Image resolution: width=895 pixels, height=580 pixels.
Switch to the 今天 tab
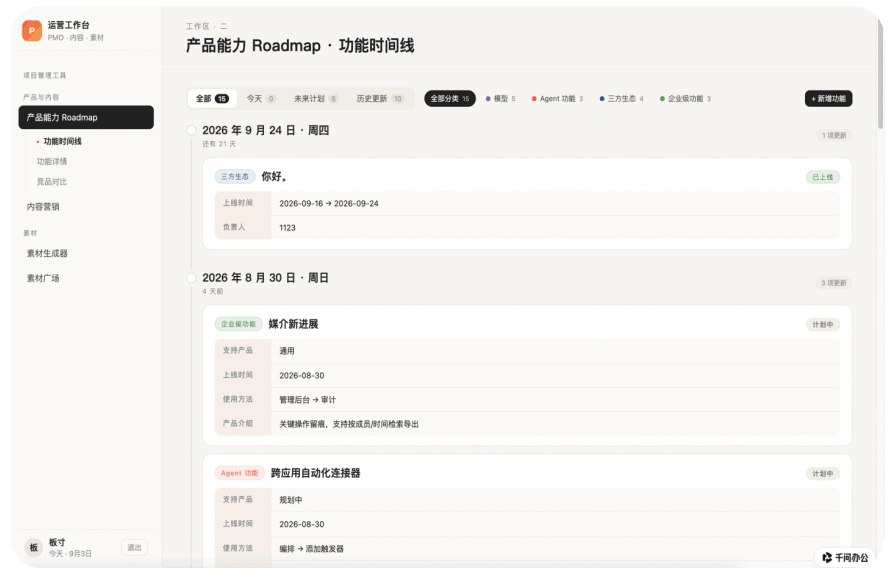click(261, 99)
